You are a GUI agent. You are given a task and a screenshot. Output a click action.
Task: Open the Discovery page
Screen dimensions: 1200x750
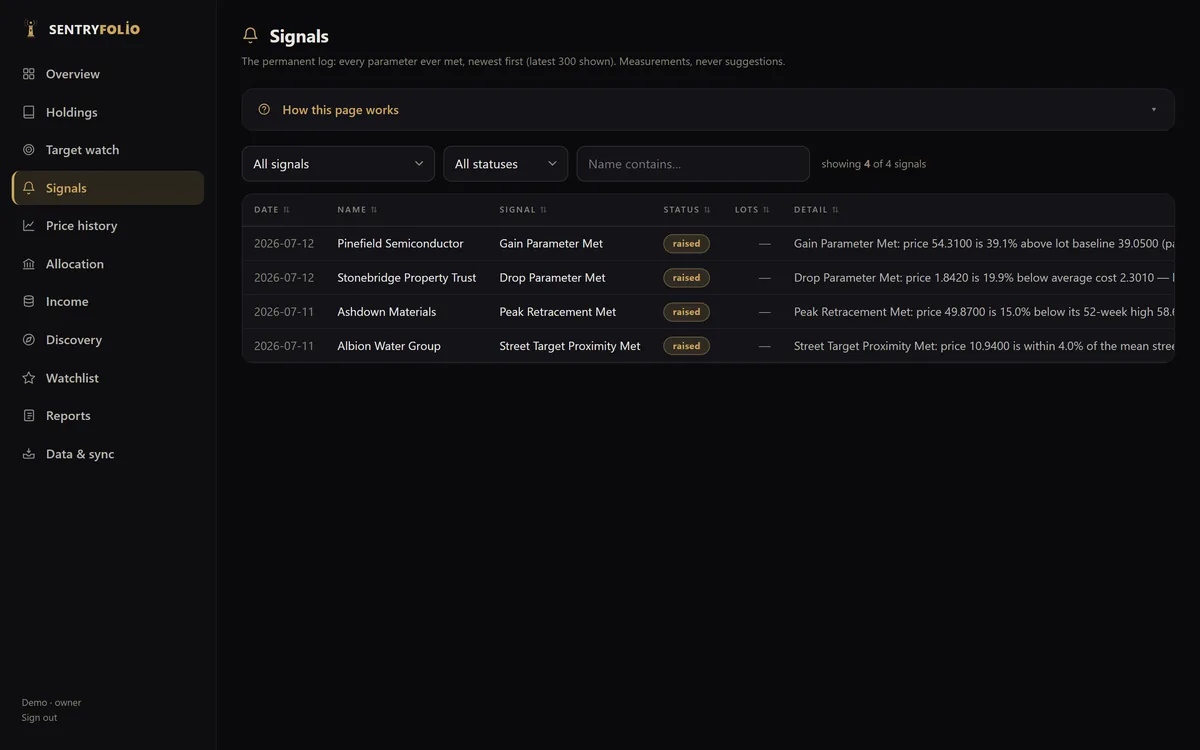[108, 340]
